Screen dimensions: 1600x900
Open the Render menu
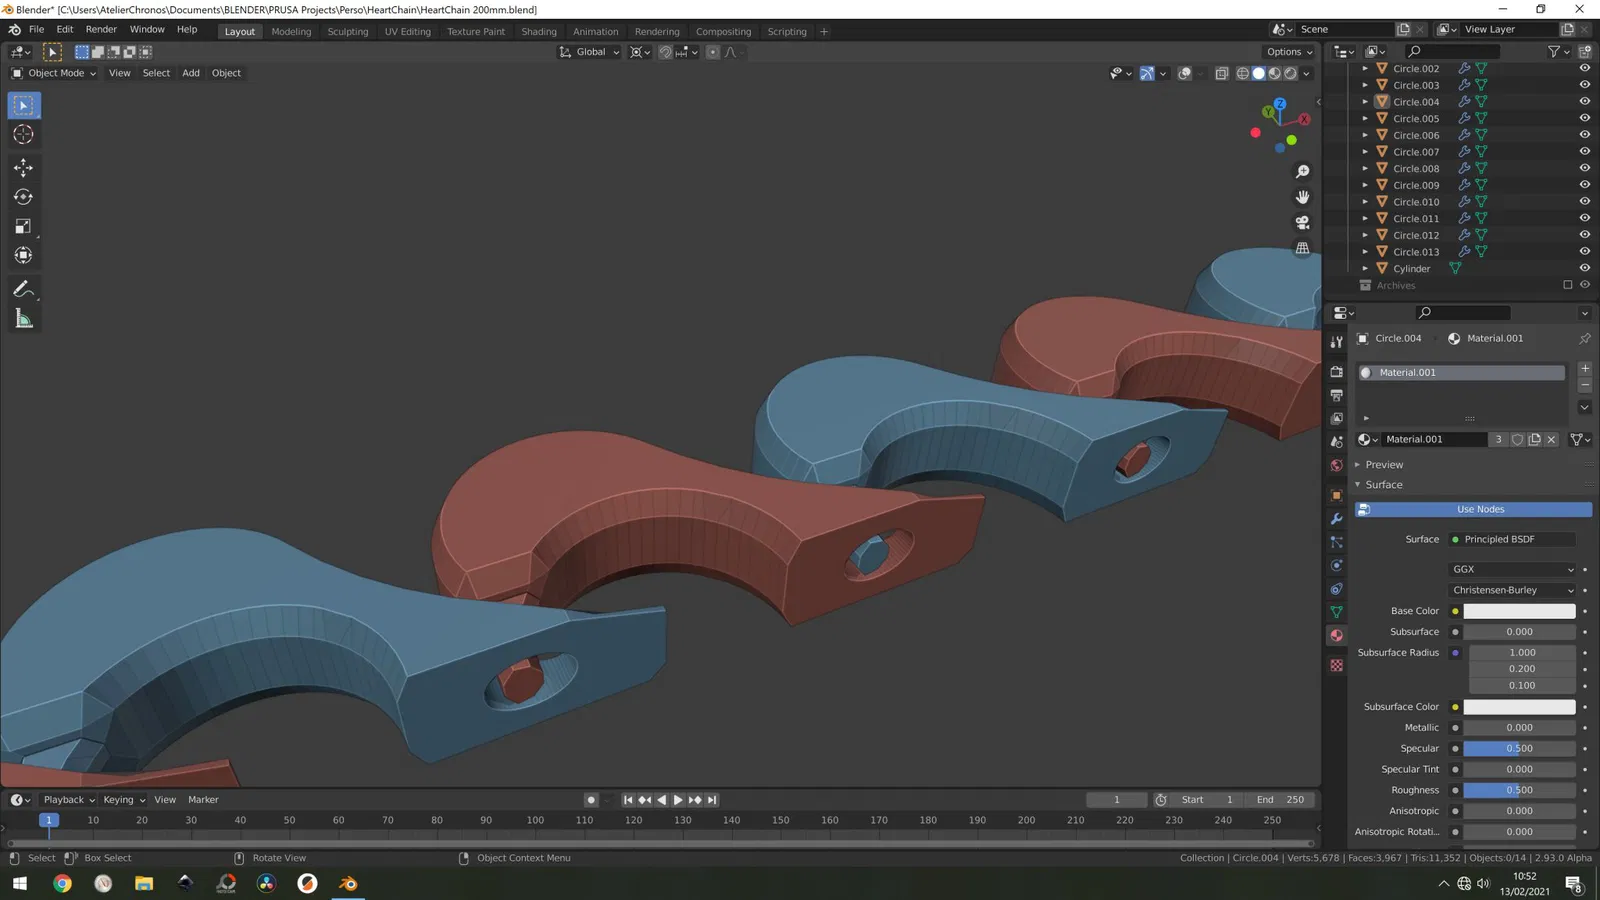pyautogui.click(x=101, y=30)
